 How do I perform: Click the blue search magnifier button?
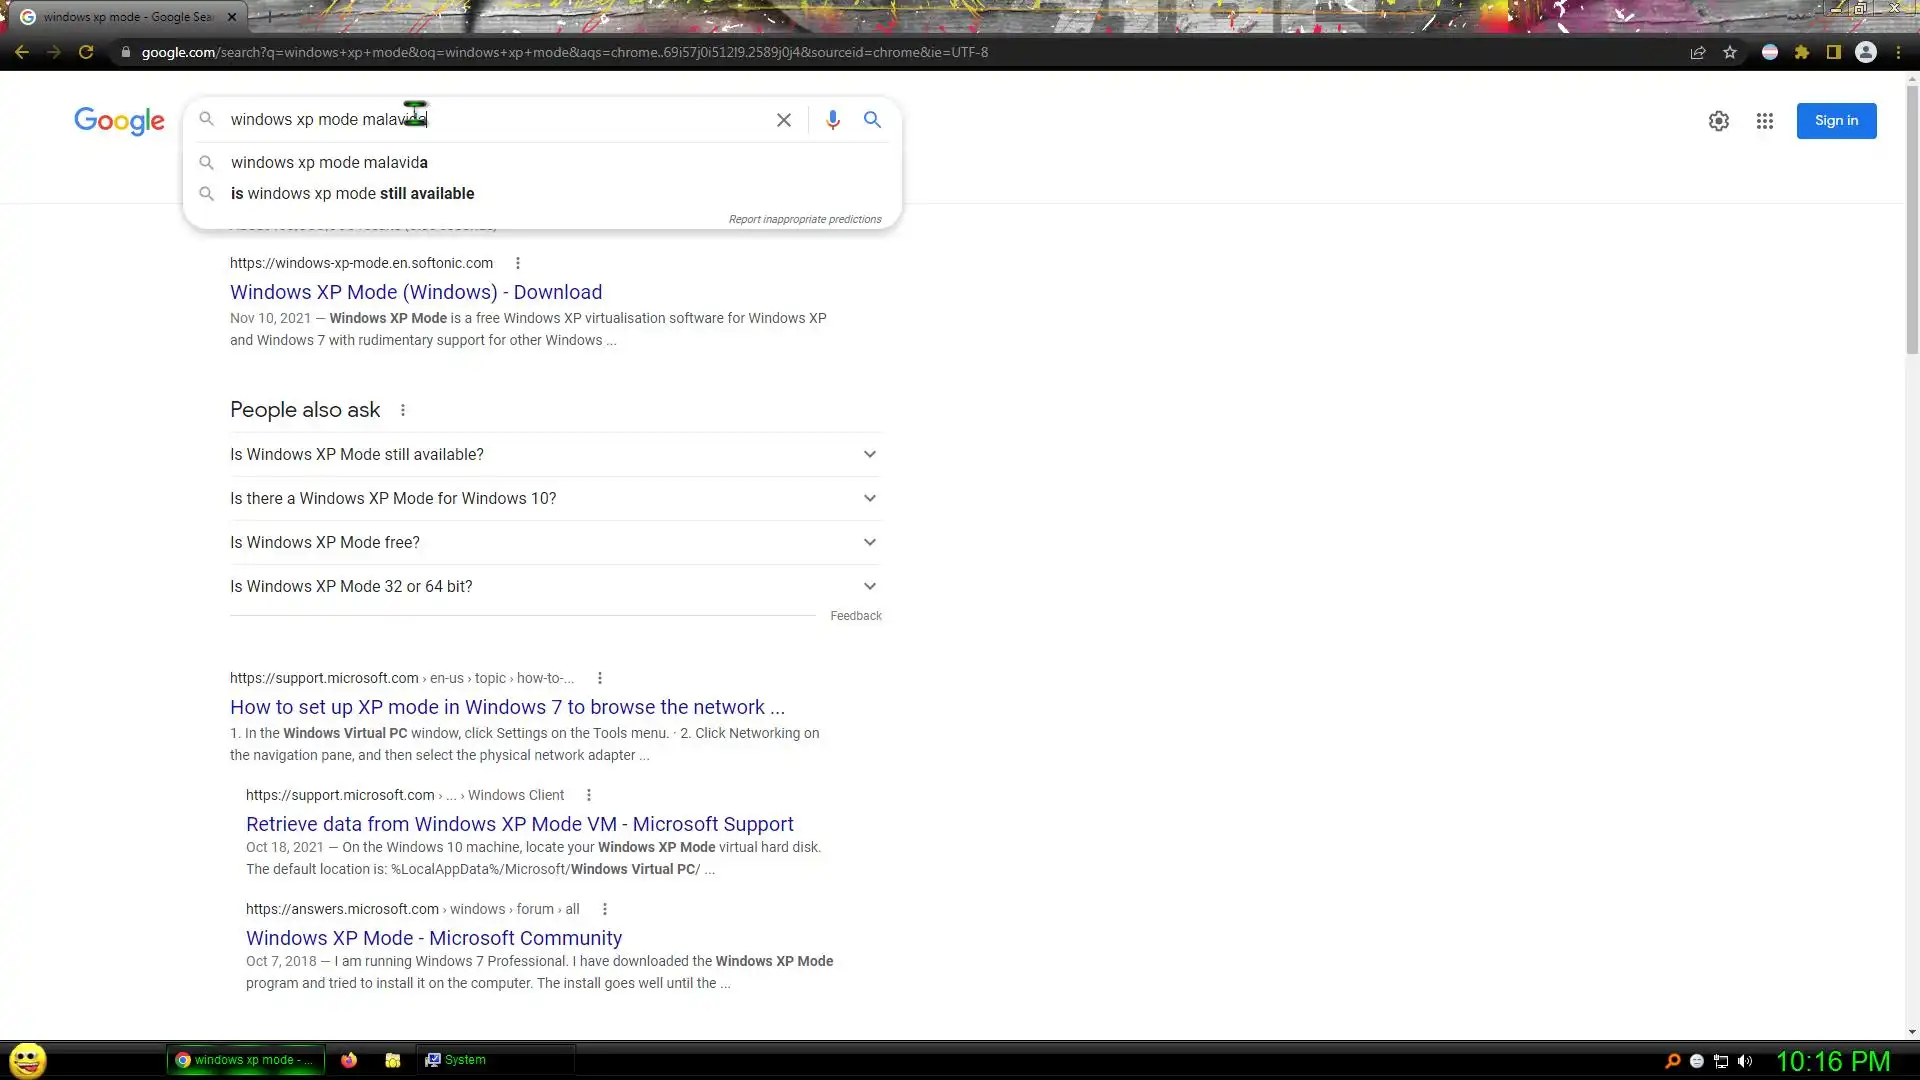coord(872,120)
